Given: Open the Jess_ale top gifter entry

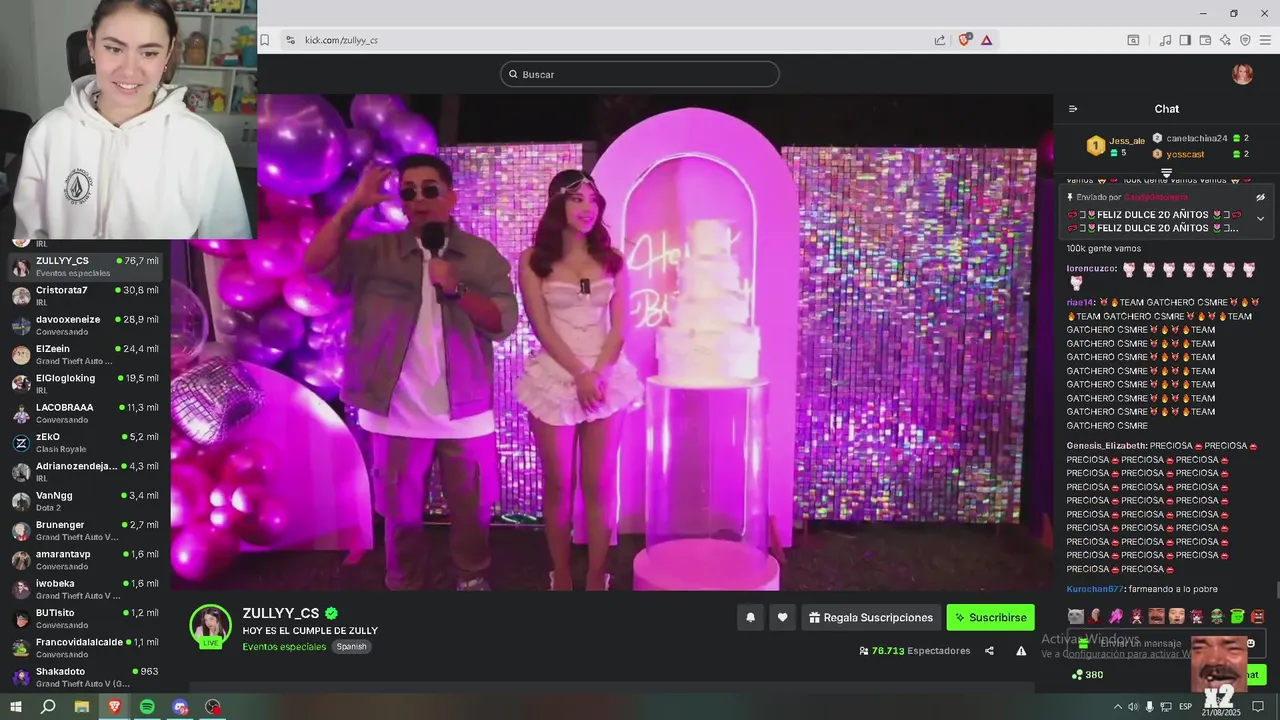Looking at the screenshot, I should (x=1116, y=146).
